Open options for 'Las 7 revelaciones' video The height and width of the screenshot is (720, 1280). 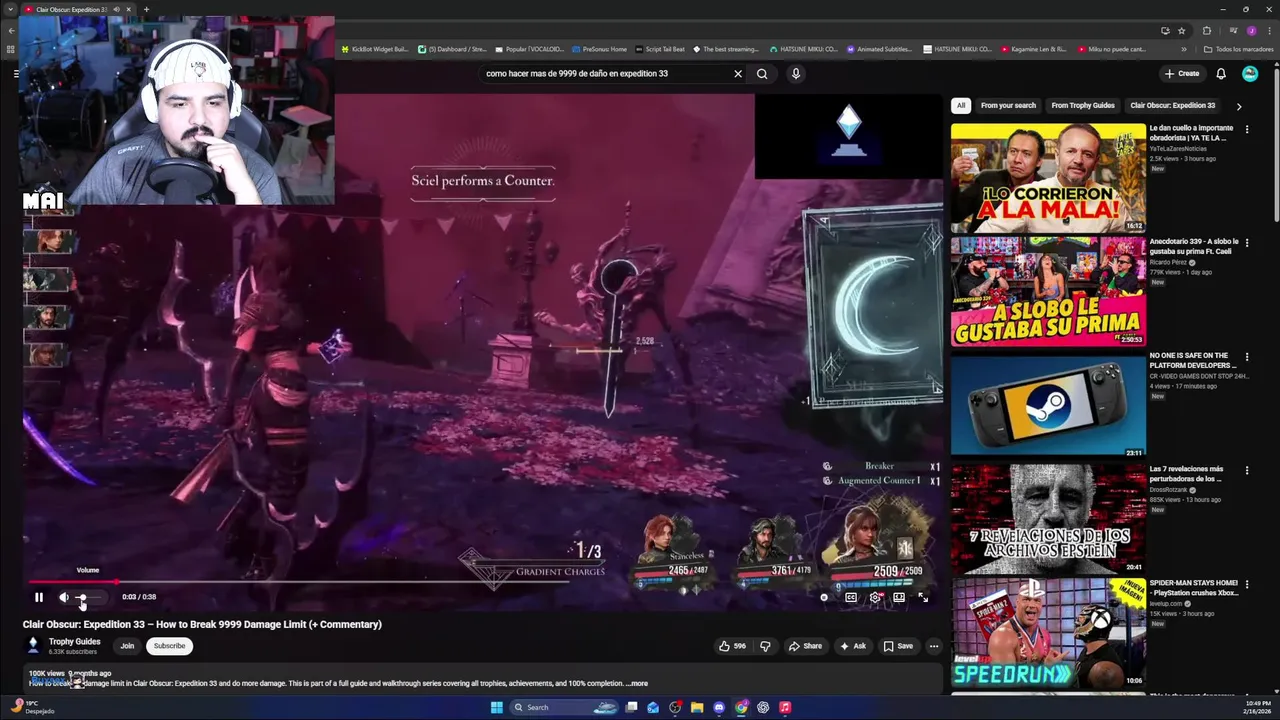1246,470
